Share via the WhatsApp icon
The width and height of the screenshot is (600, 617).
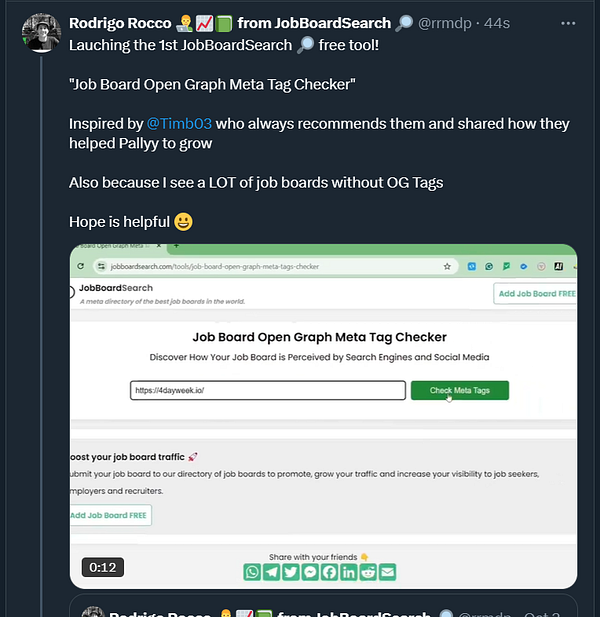click(252, 572)
